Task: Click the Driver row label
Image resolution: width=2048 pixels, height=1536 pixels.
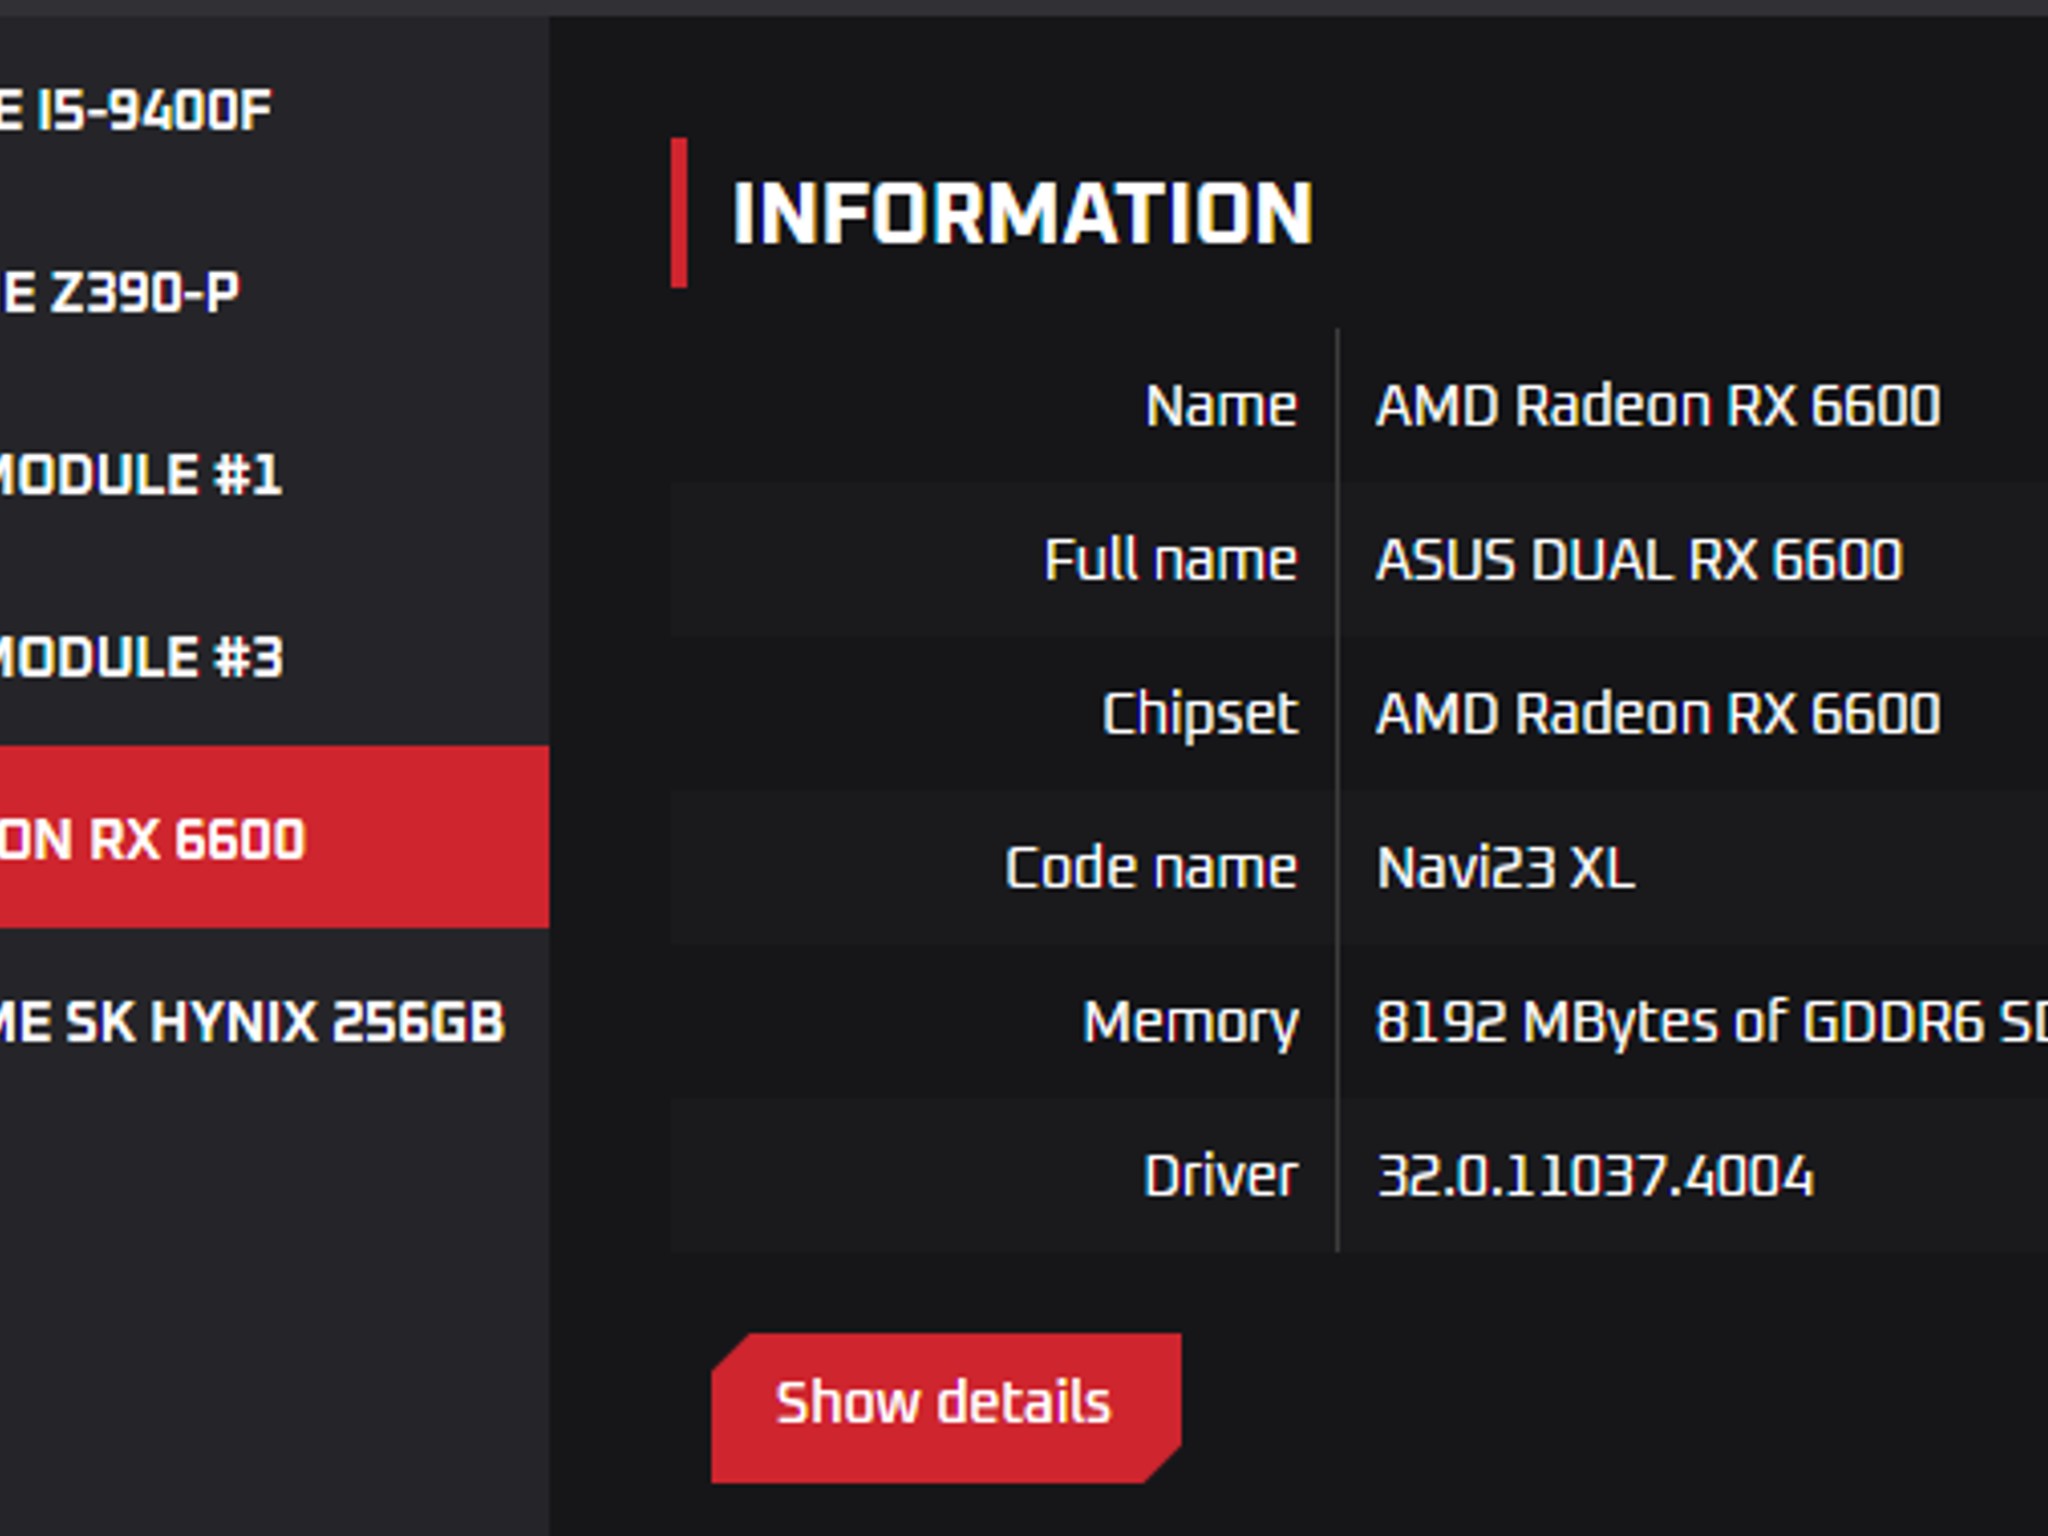Action: click(x=1220, y=1175)
